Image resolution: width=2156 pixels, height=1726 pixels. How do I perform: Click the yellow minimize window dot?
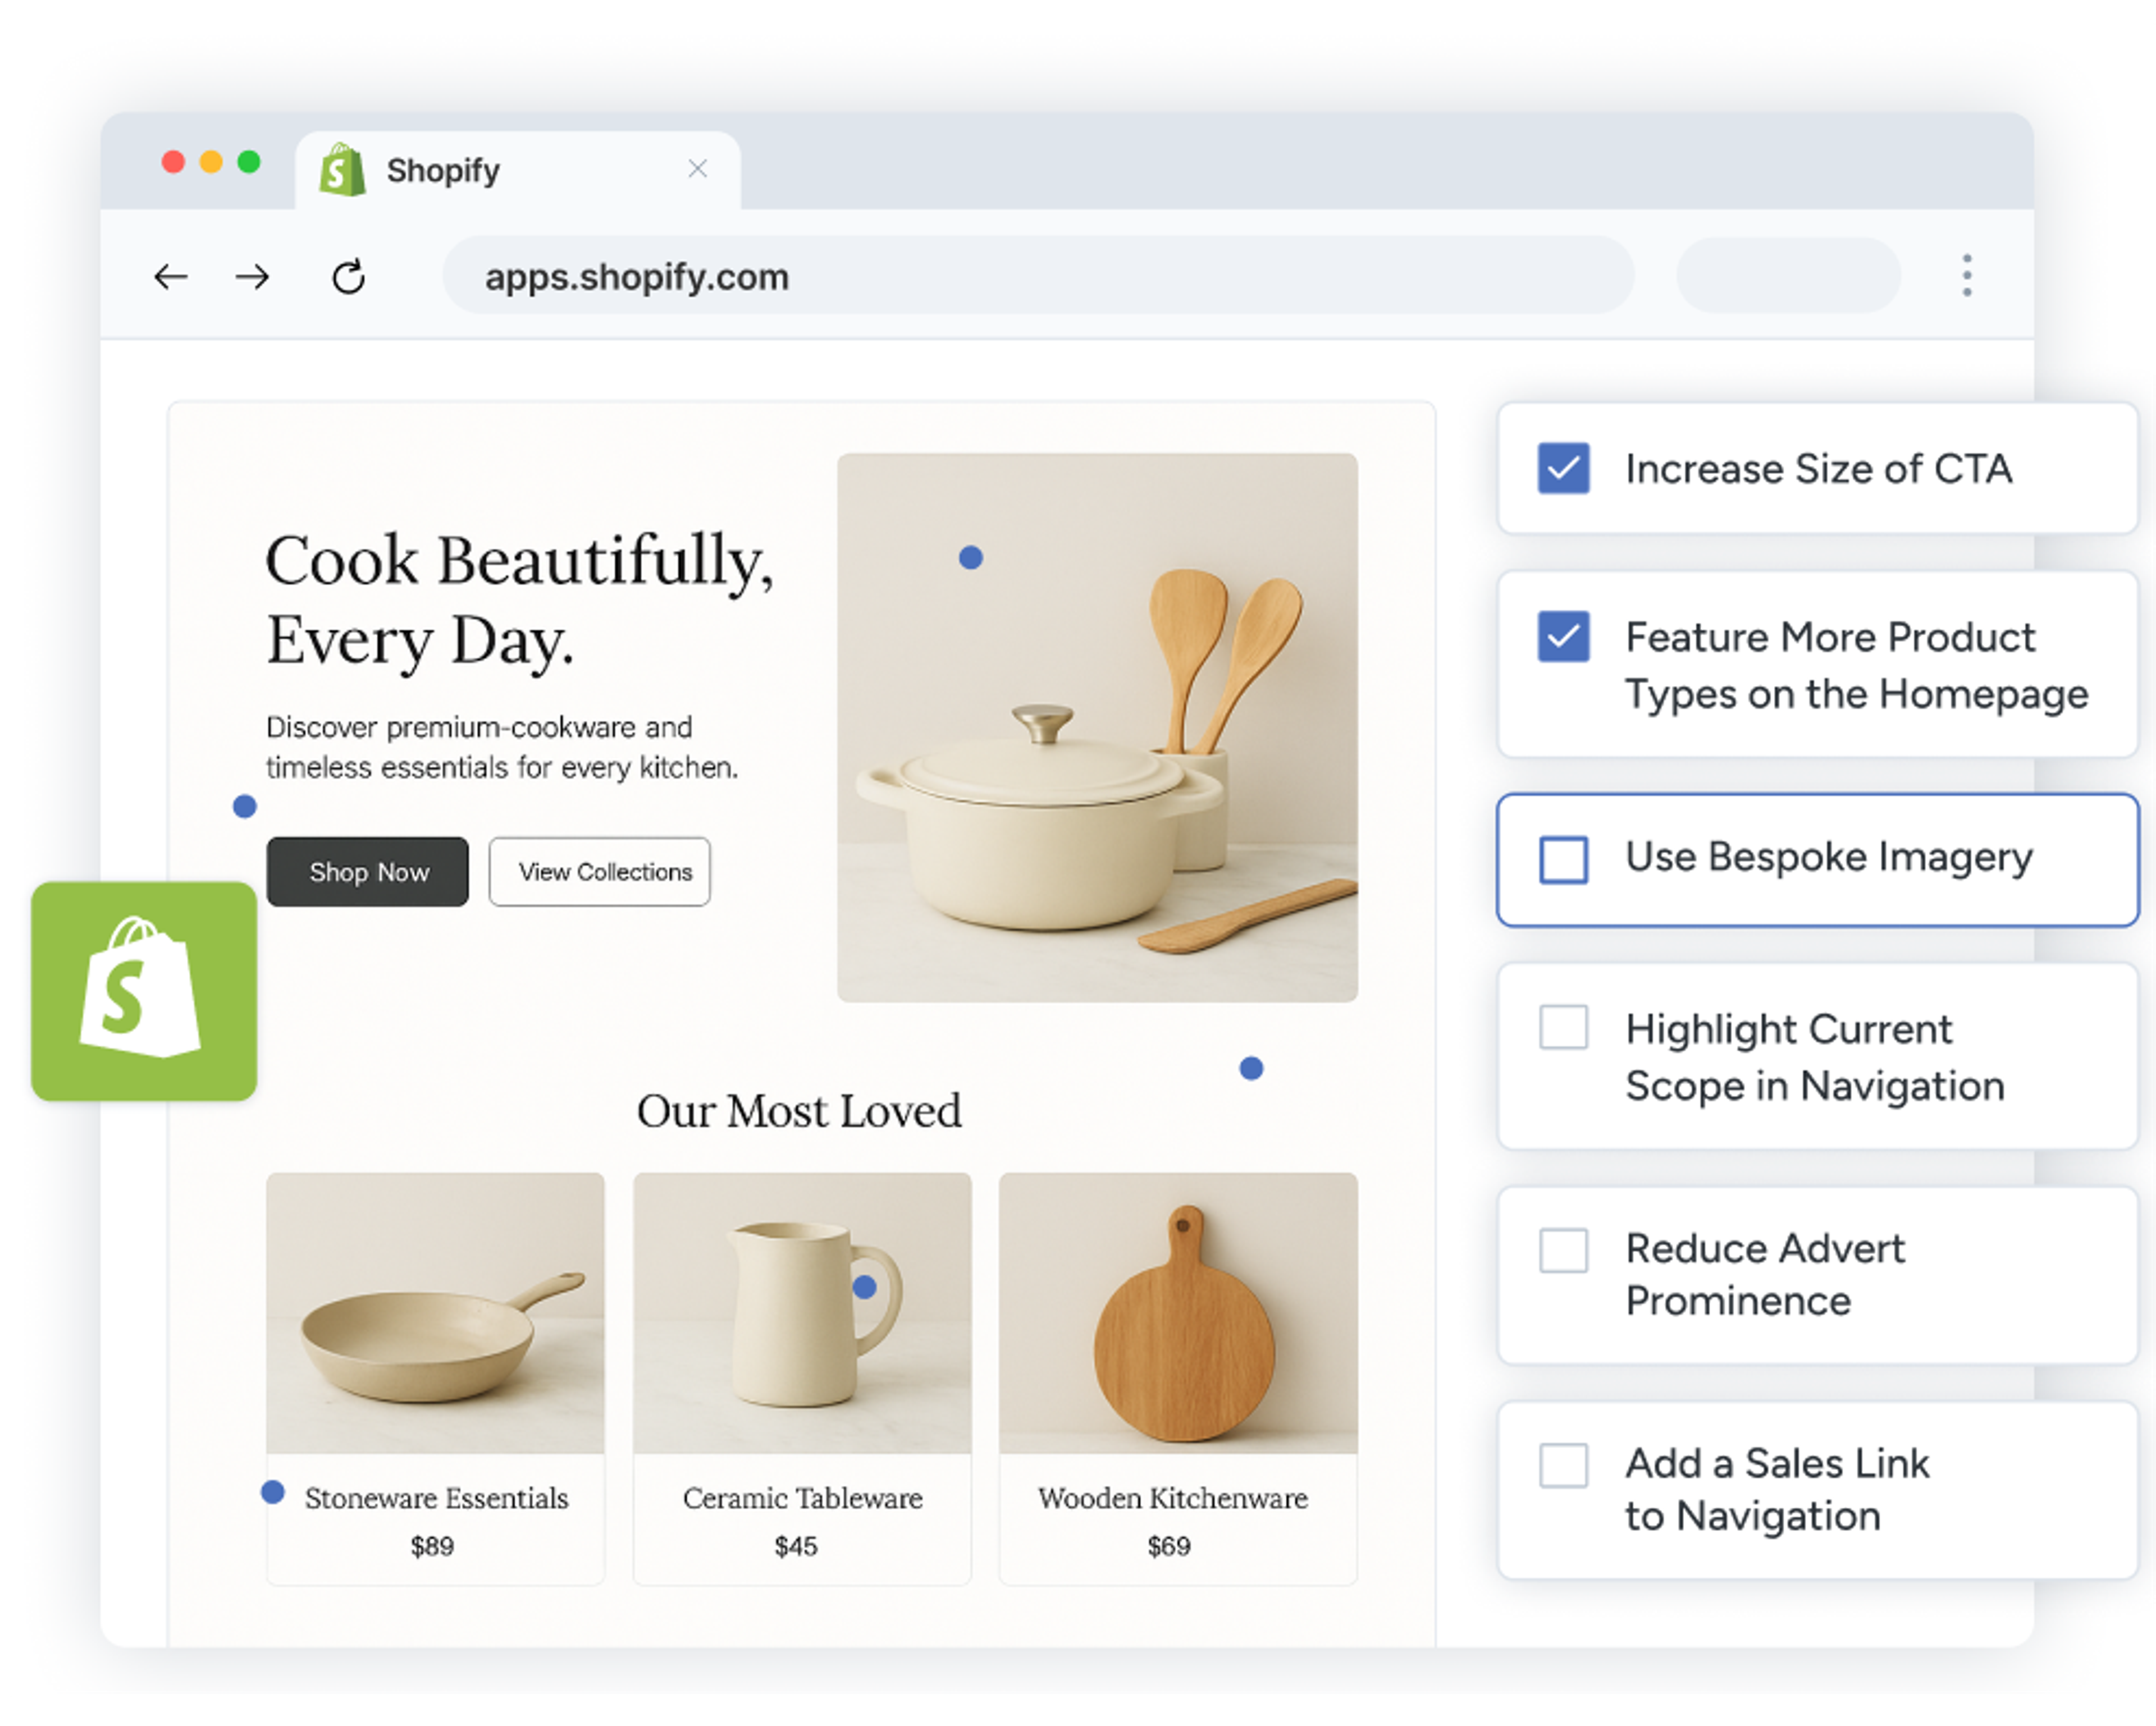point(211,162)
